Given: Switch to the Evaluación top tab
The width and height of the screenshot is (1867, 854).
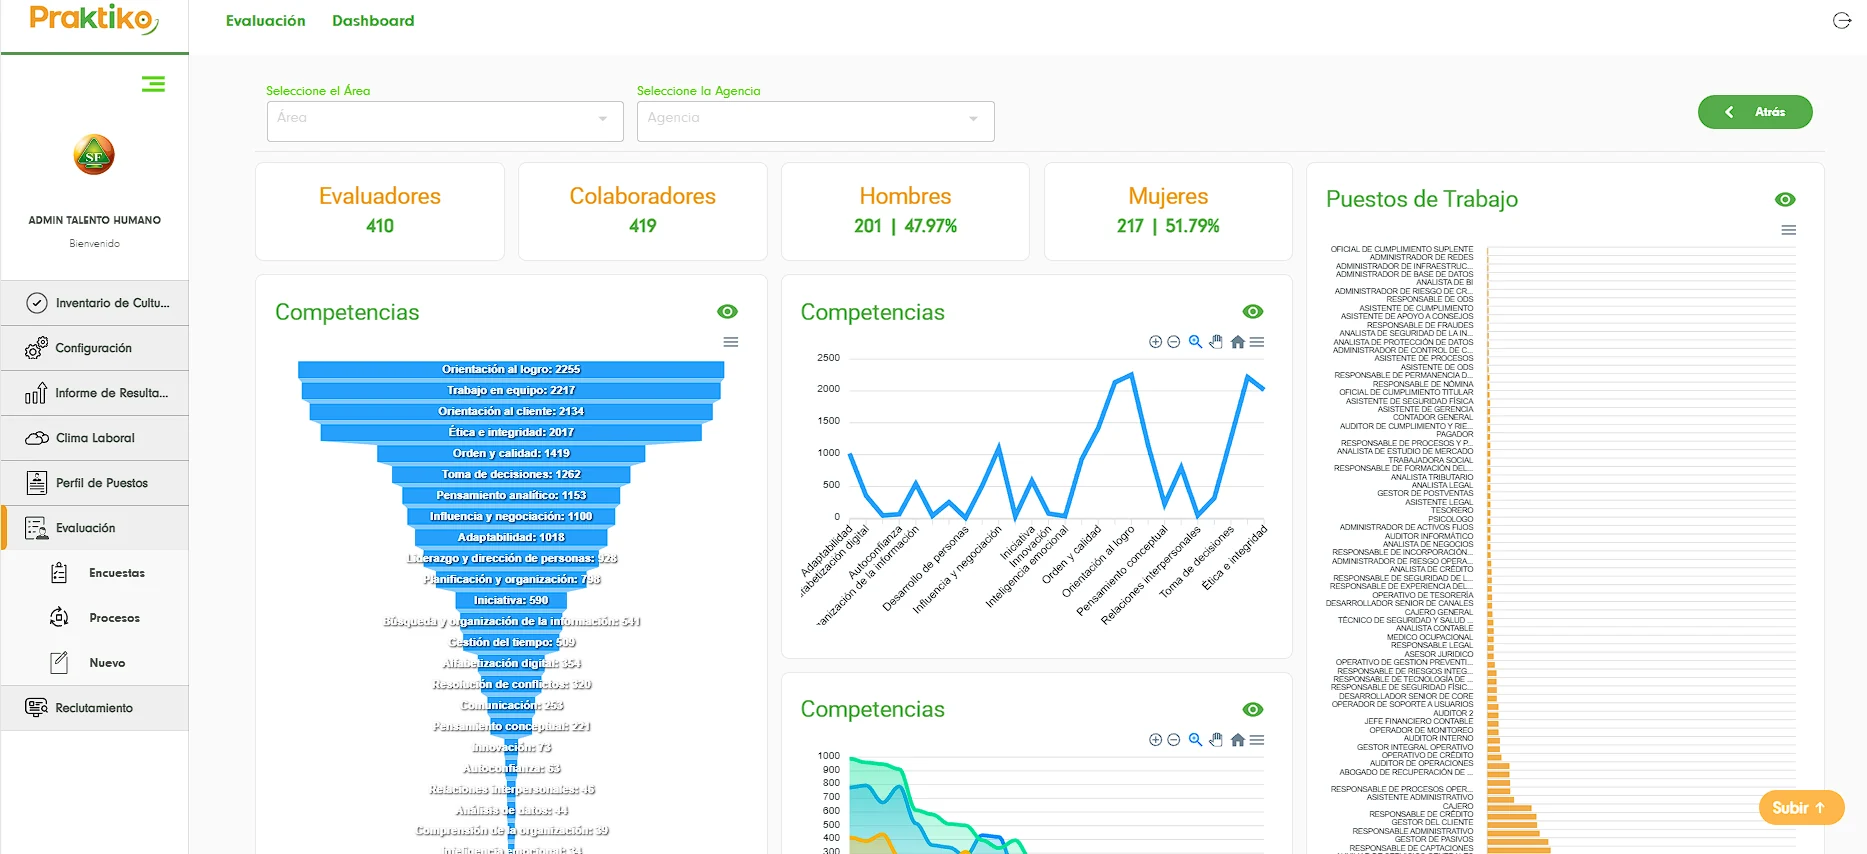Looking at the screenshot, I should coord(265,21).
